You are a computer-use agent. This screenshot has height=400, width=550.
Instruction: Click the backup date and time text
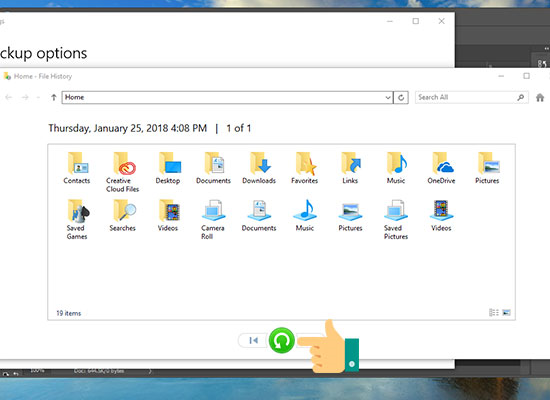(128, 128)
